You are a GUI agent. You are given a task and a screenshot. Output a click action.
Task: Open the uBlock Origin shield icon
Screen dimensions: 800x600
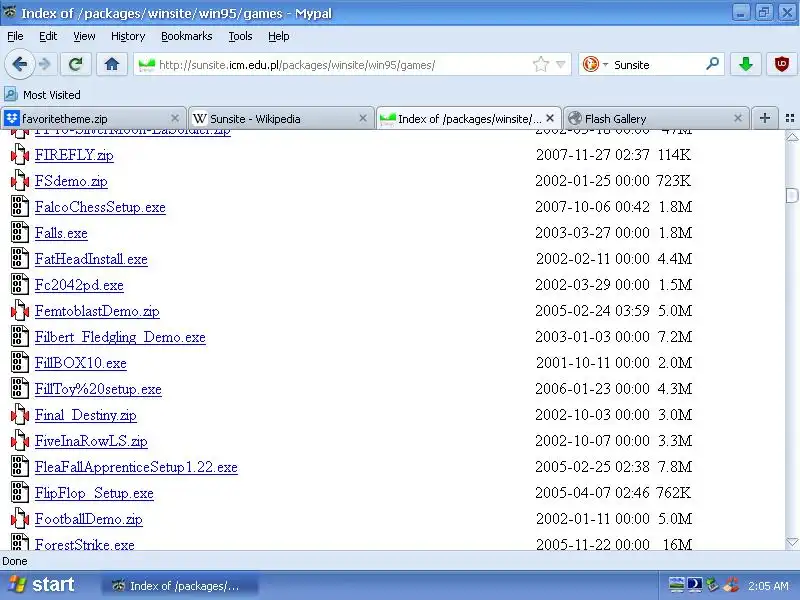coord(782,64)
